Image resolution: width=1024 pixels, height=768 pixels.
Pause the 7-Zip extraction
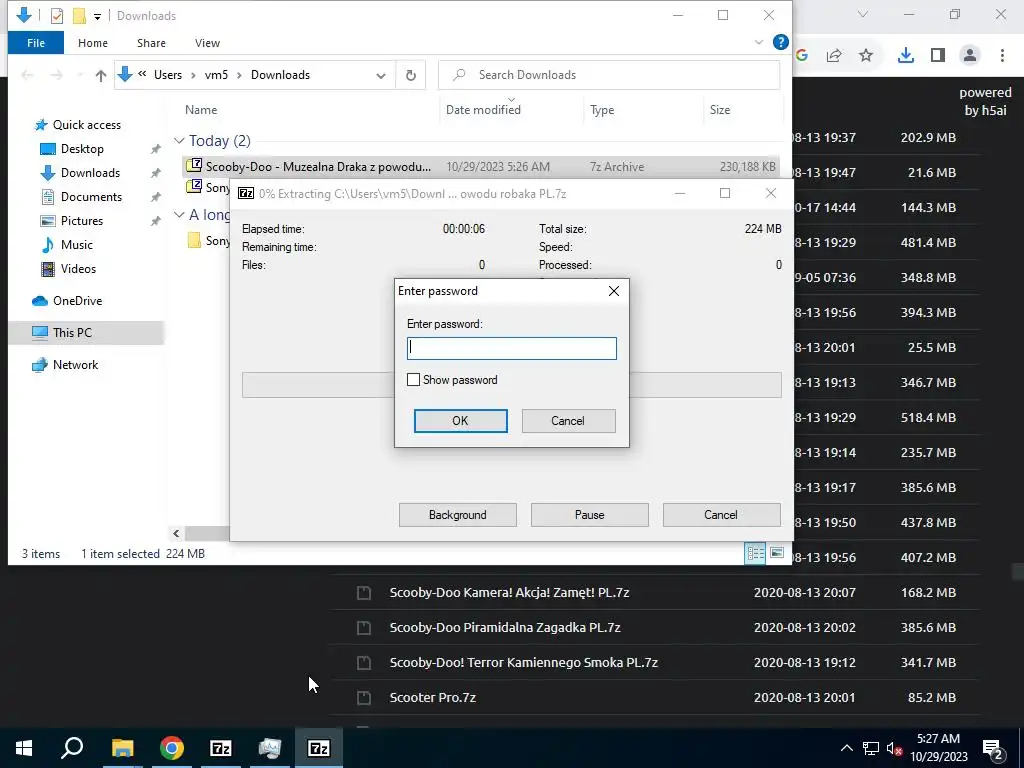click(590, 515)
